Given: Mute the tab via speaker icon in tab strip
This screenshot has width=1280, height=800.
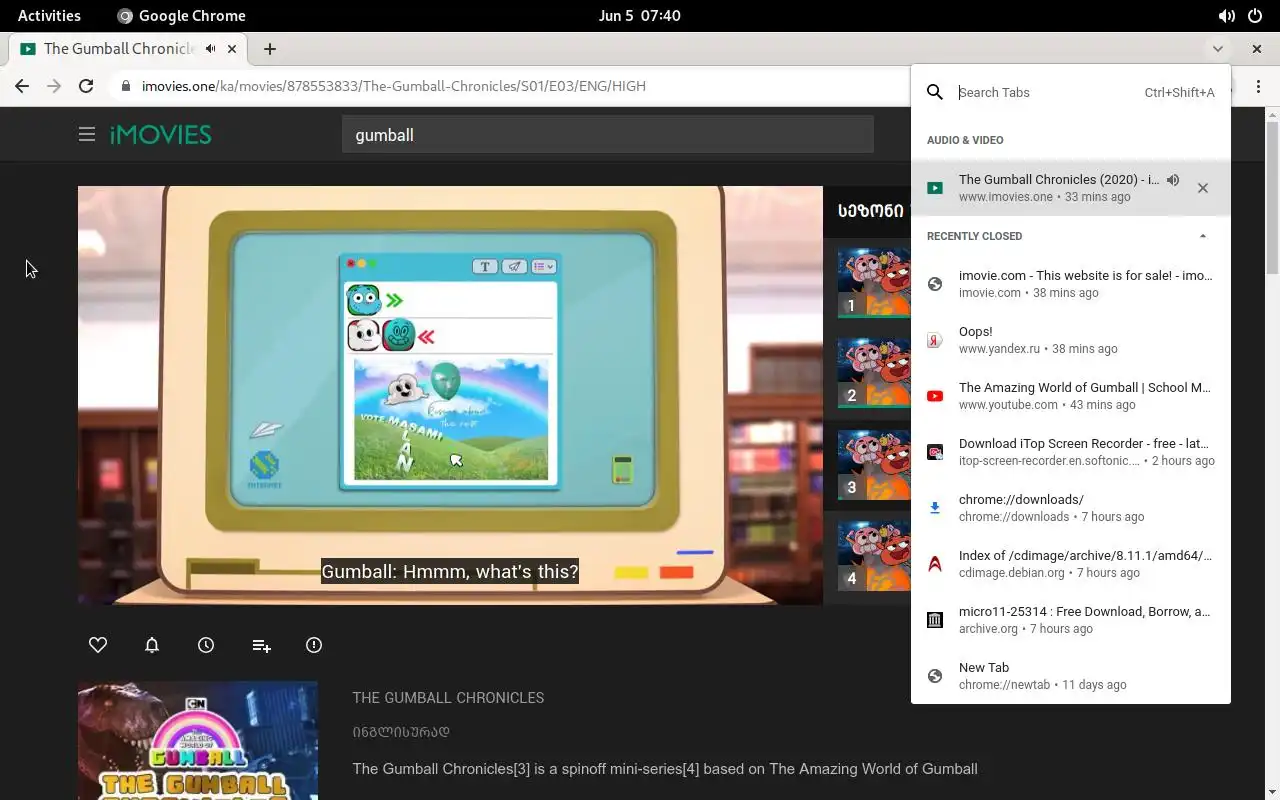Looking at the screenshot, I should (210, 48).
